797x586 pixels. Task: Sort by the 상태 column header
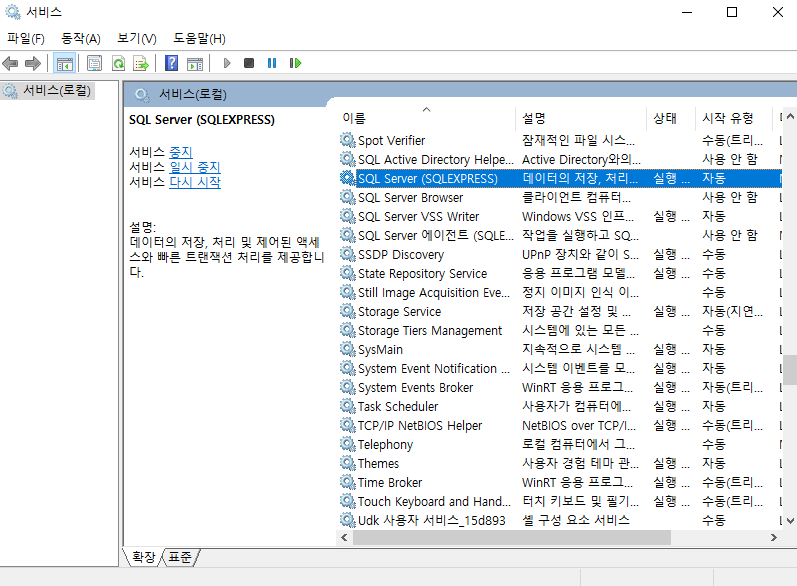tap(670, 118)
